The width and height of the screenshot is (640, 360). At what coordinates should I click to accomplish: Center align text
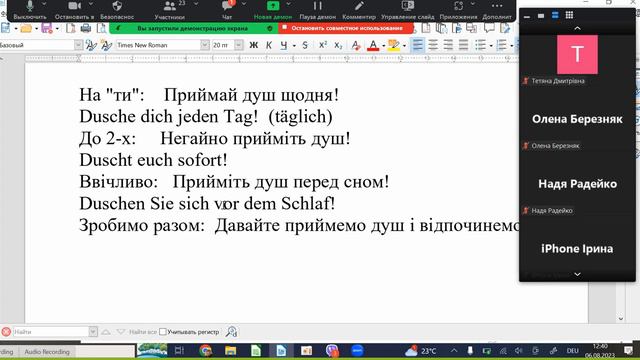pyautogui.click(x=433, y=45)
